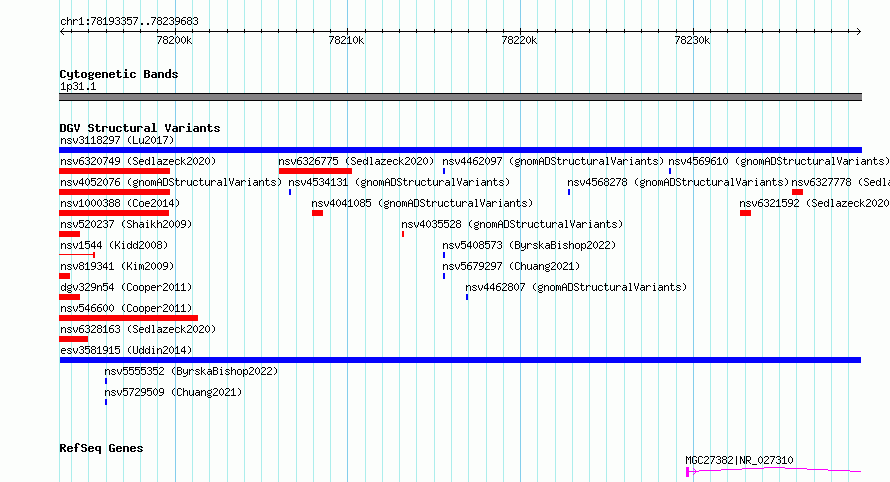Click the Cytogenetic Bands track title
This screenshot has width=890, height=482.
point(119,74)
